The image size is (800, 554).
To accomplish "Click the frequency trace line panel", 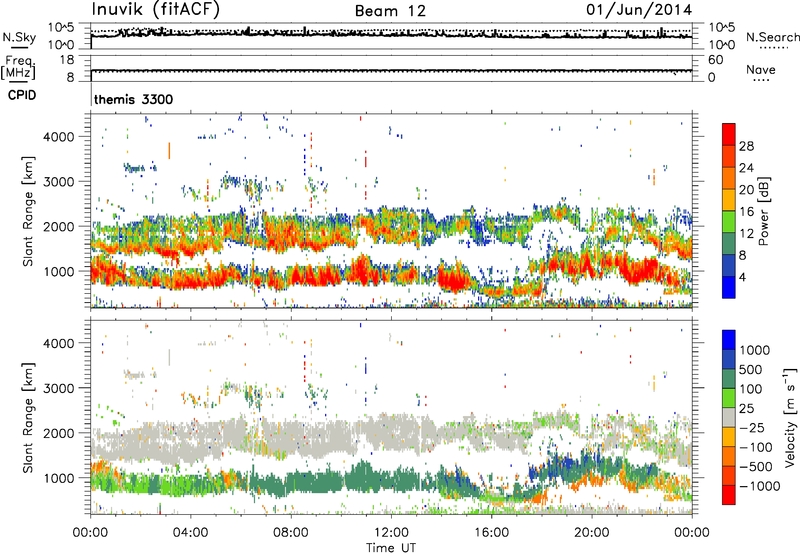I will click(x=391, y=71).
